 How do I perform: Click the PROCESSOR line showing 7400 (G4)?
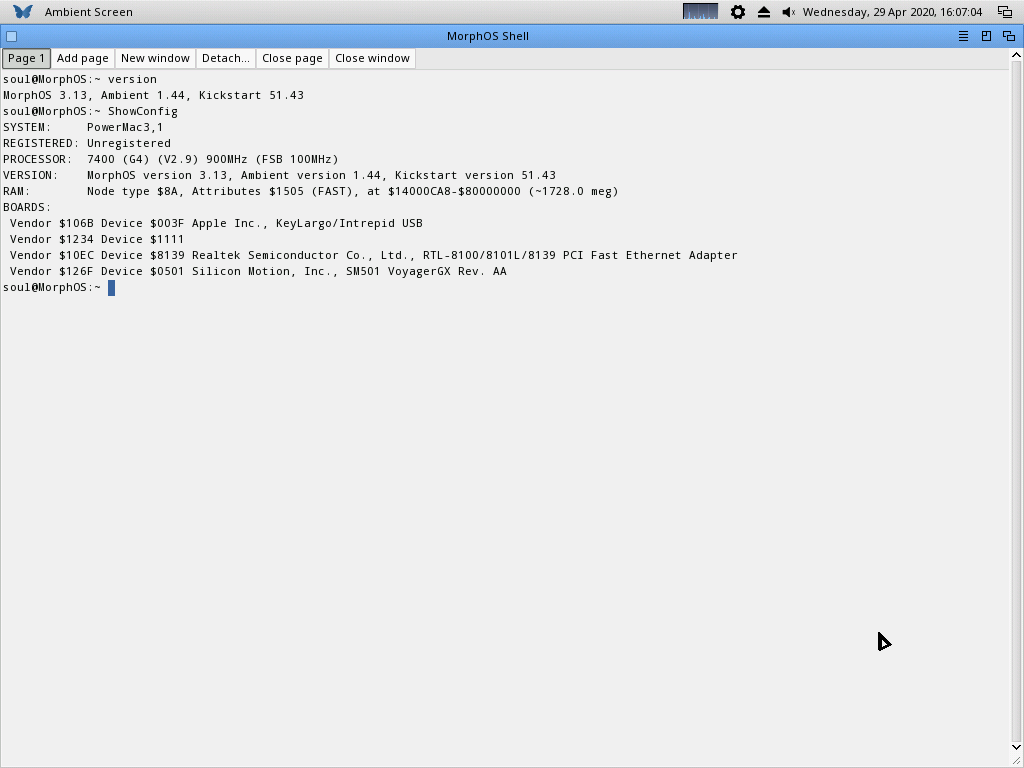coord(171,159)
